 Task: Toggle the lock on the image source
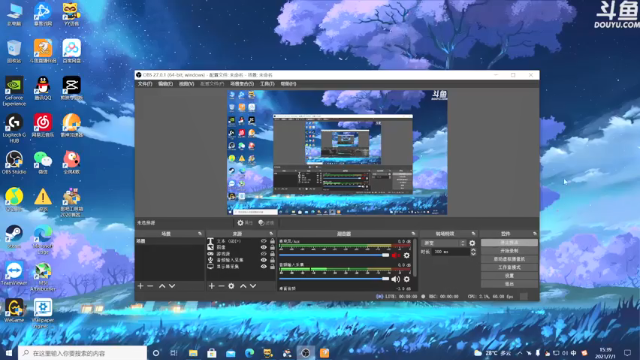tap(272, 247)
